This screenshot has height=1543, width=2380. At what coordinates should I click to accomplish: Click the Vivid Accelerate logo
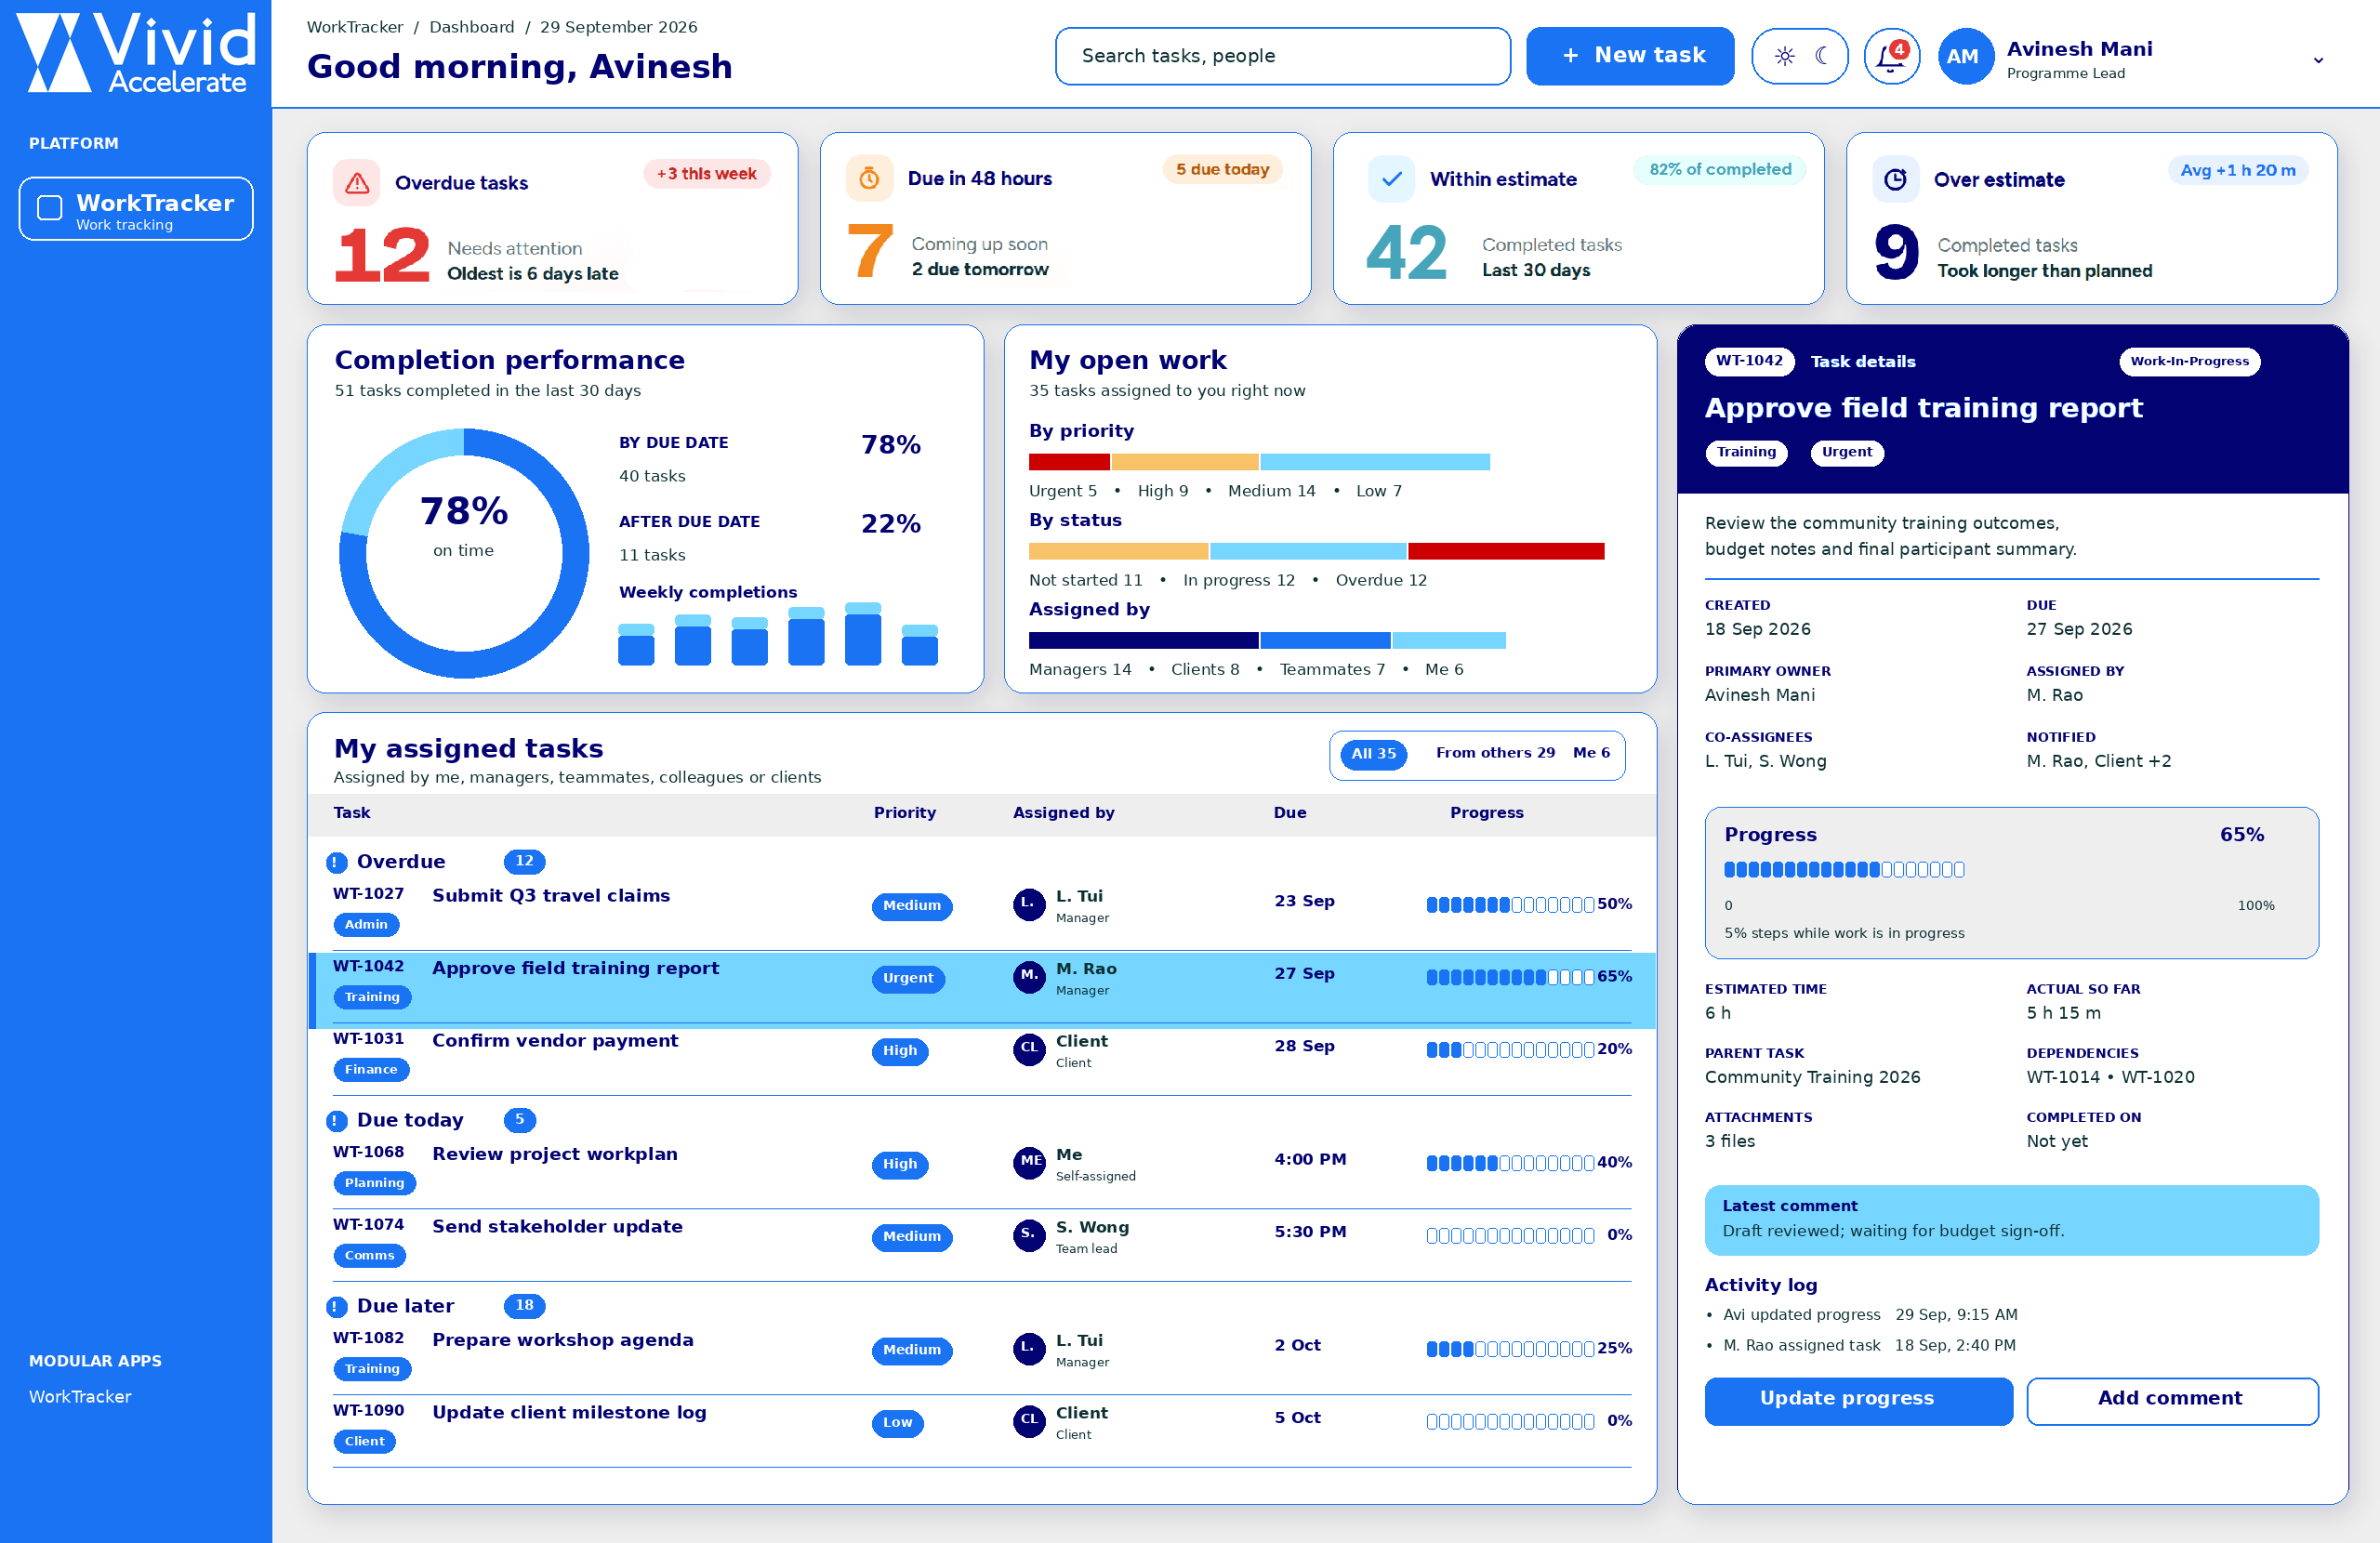point(136,53)
